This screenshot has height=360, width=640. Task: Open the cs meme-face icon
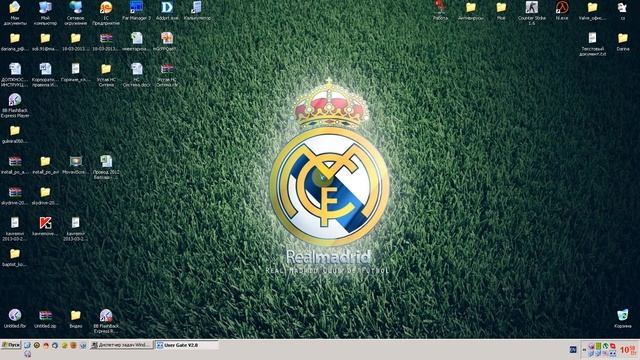tap(622, 8)
